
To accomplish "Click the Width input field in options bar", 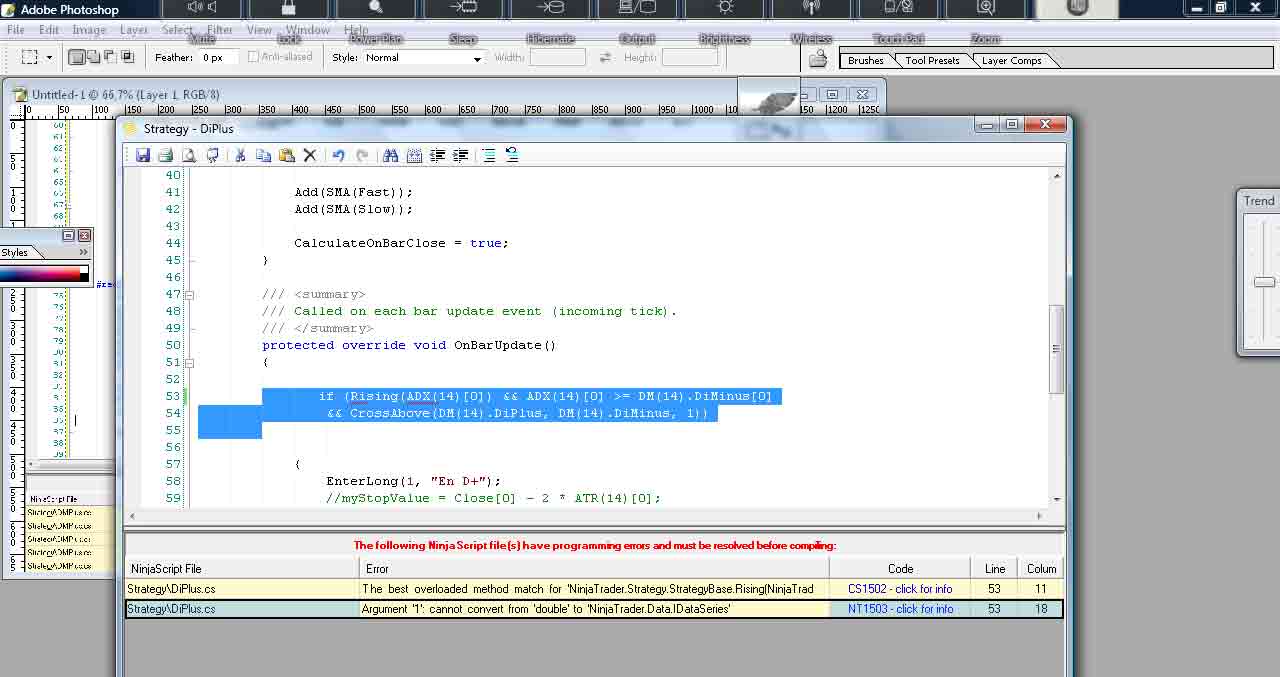I will click(x=557, y=58).
